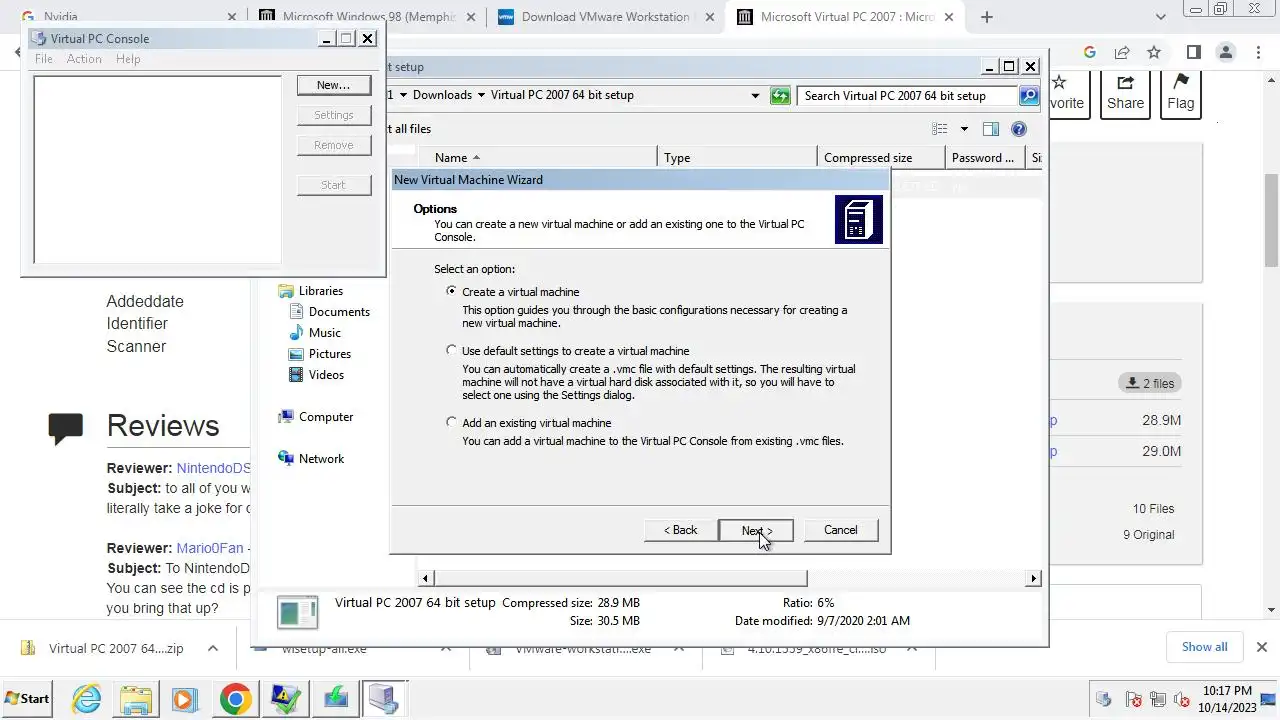Cancel the New Virtual Machine Wizard
This screenshot has width=1280, height=720.
(840, 530)
